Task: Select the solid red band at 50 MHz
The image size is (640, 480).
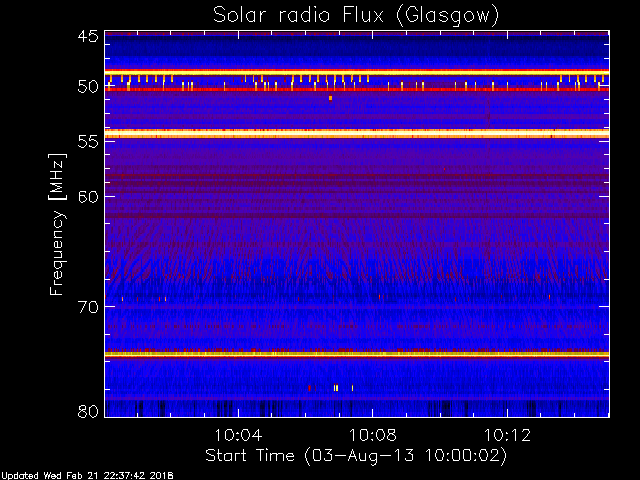Action: click(357, 90)
